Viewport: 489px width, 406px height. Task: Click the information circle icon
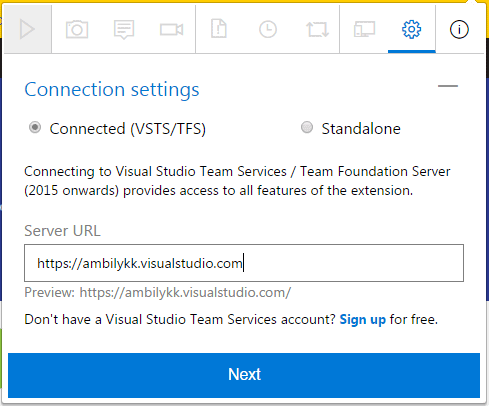pyautogui.click(x=459, y=29)
